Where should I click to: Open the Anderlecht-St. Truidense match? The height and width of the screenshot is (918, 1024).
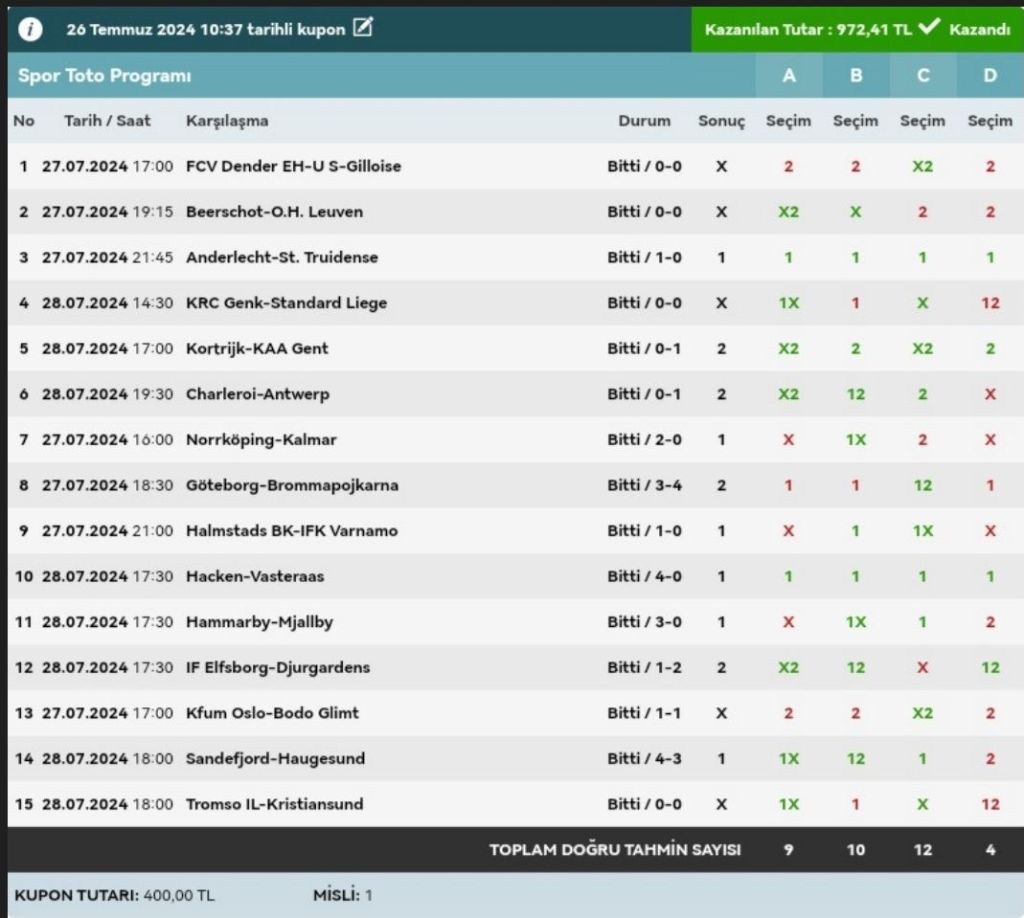click(282, 257)
